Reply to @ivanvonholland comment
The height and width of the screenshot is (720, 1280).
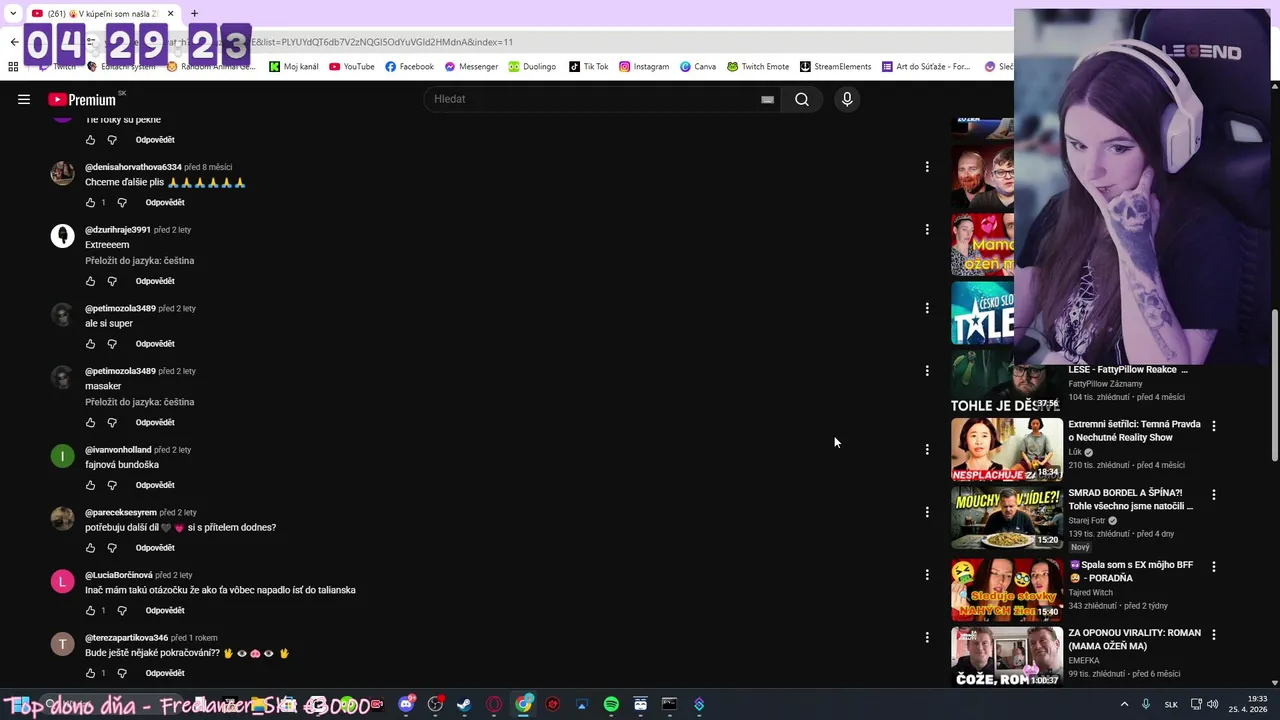pos(155,485)
